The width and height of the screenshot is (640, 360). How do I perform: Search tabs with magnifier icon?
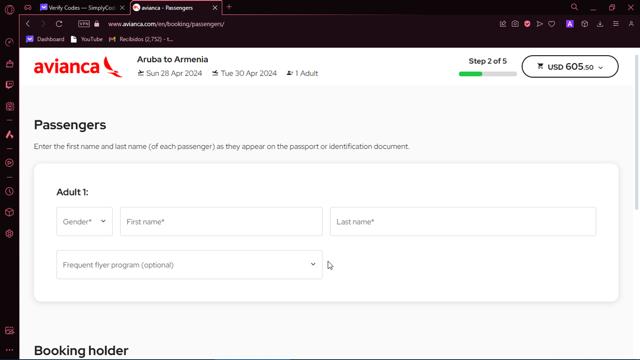click(574, 7)
